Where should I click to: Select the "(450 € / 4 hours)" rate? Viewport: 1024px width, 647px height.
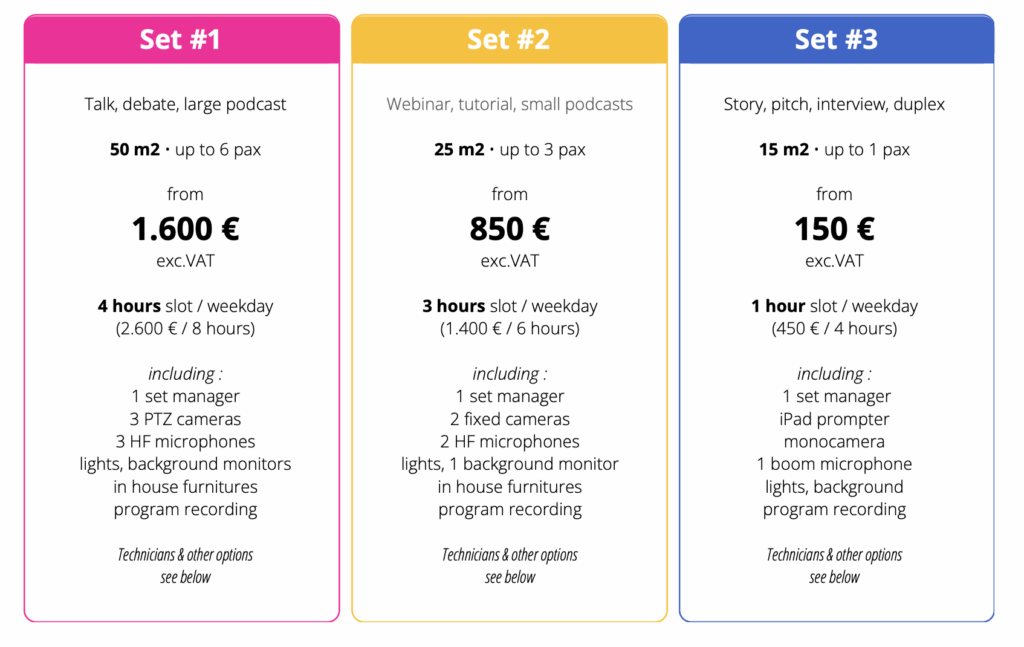point(834,328)
